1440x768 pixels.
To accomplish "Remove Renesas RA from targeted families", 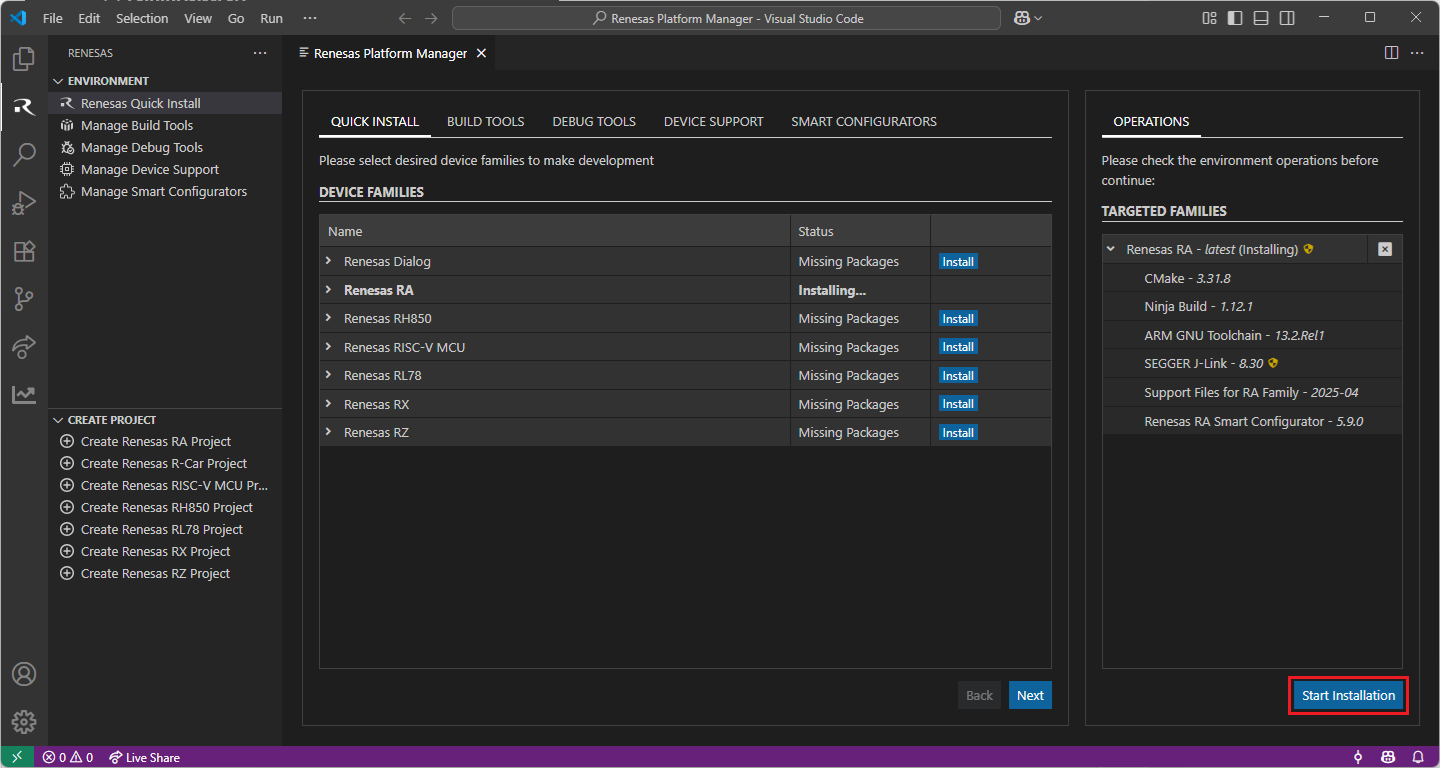I will pos(1385,249).
